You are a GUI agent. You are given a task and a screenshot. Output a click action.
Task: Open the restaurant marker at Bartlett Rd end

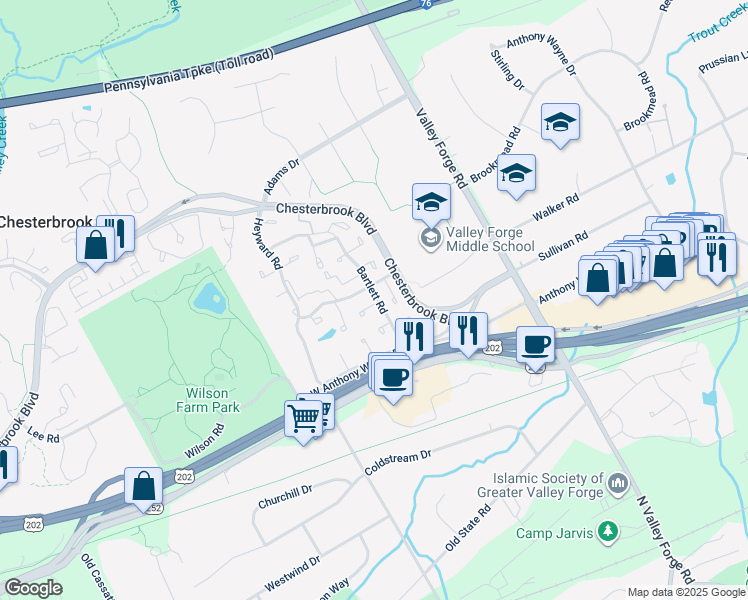[415, 340]
